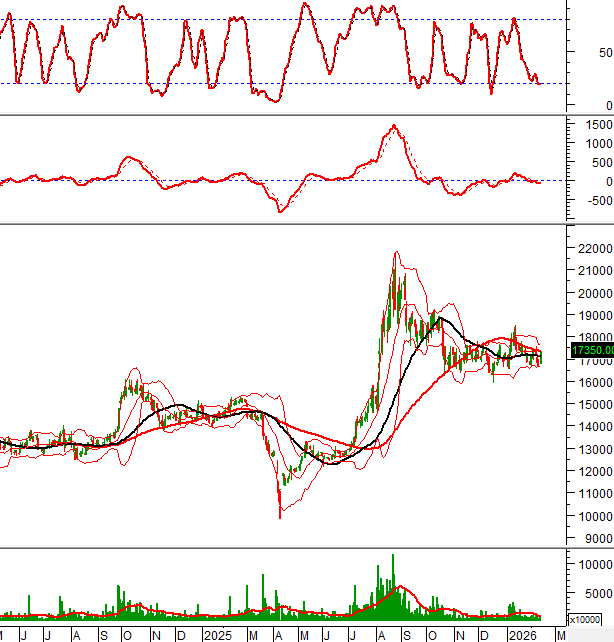Screen dimensions: 614x642
Task: Click the highest candlestick peak near 22000
Action: (x=397, y=254)
